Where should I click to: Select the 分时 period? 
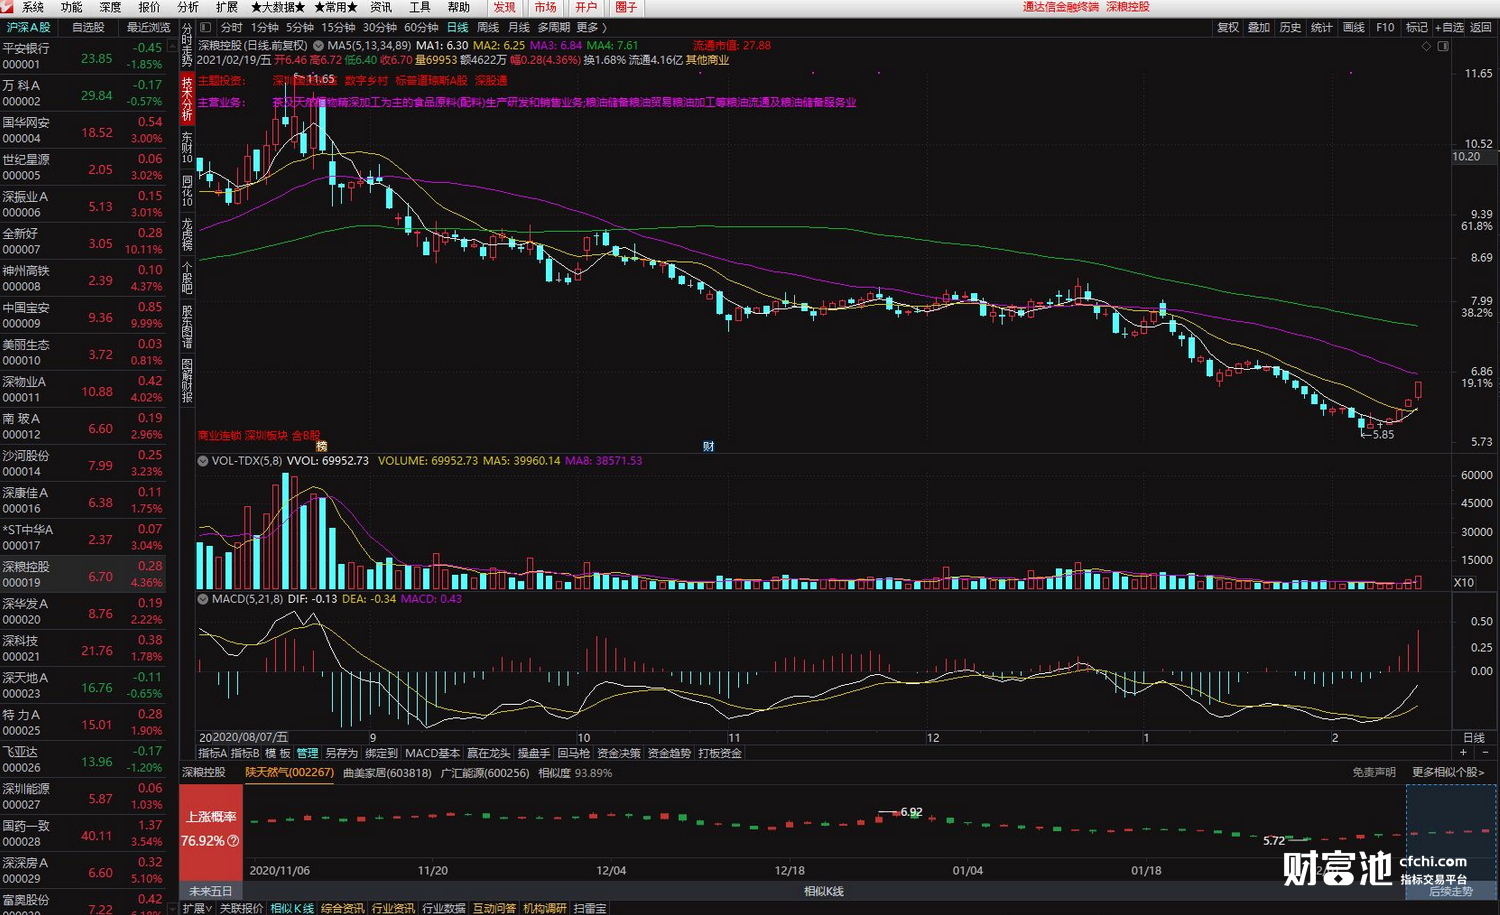tap(231, 27)
